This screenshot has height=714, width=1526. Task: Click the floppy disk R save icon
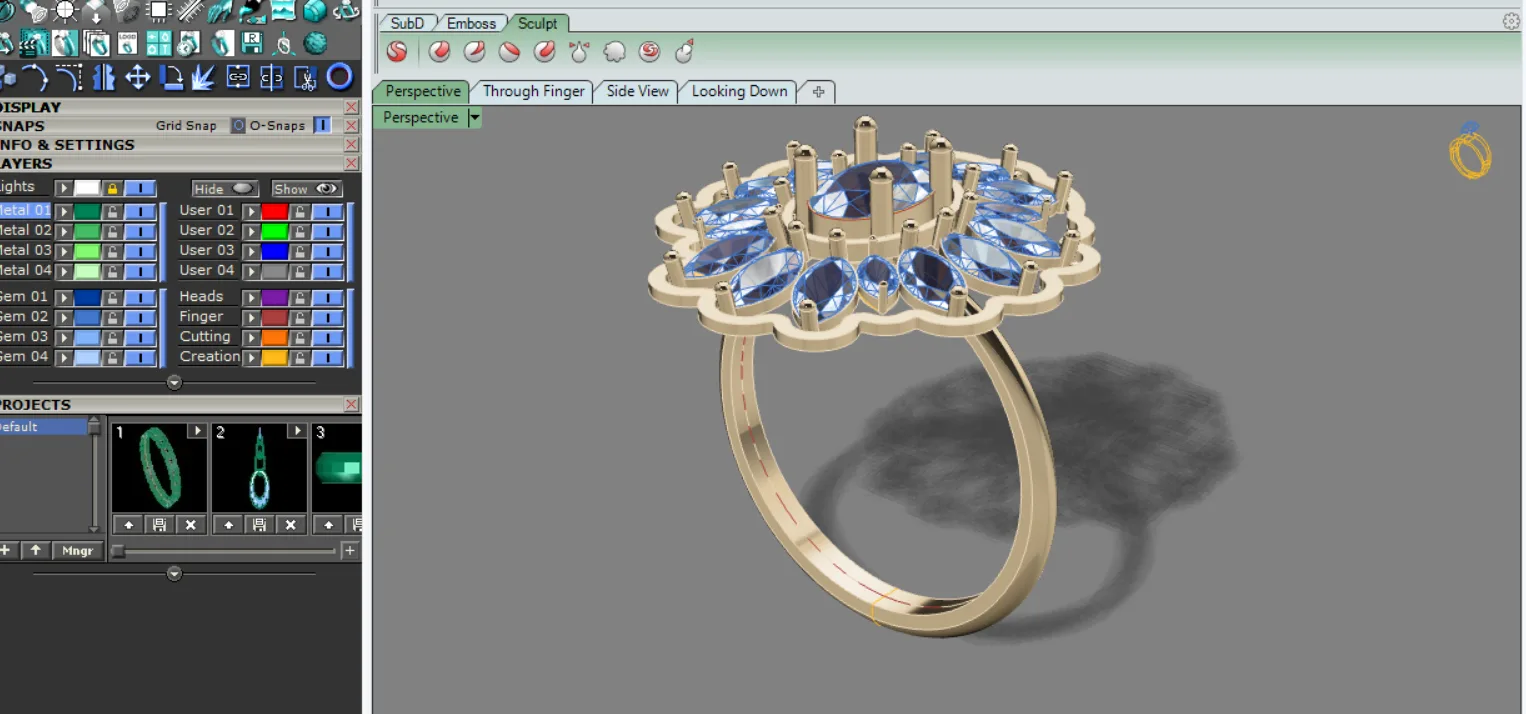(x=253, y=43)
